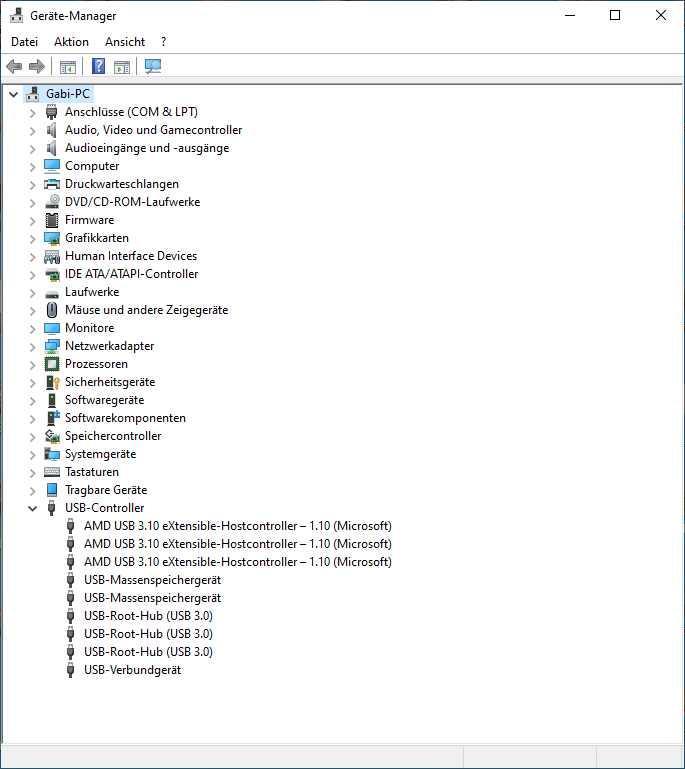Click the Grafikkarten display adapter icon

51,238
